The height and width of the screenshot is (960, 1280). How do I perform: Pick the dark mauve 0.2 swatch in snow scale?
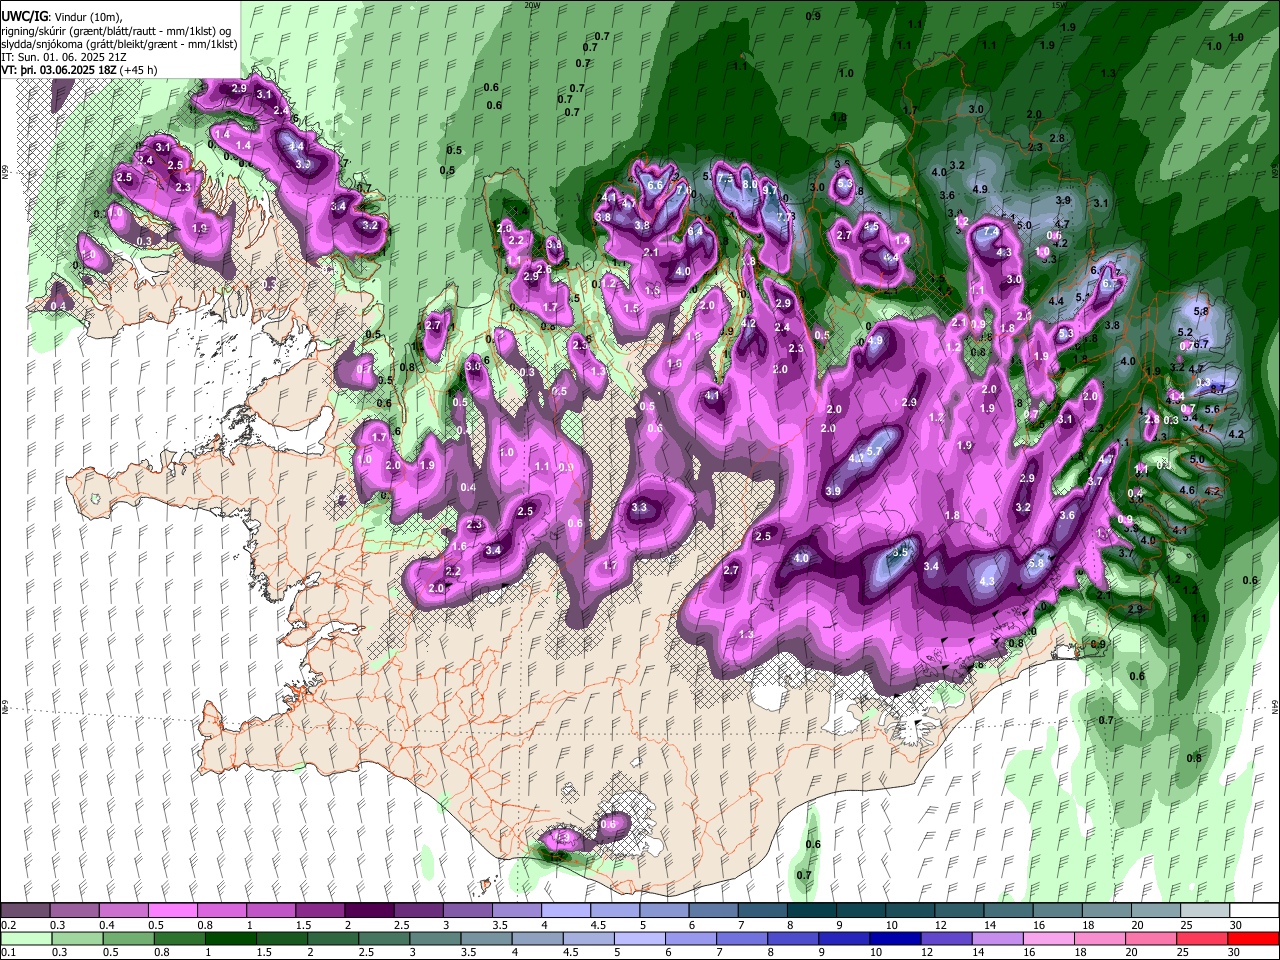click(25, 911)
